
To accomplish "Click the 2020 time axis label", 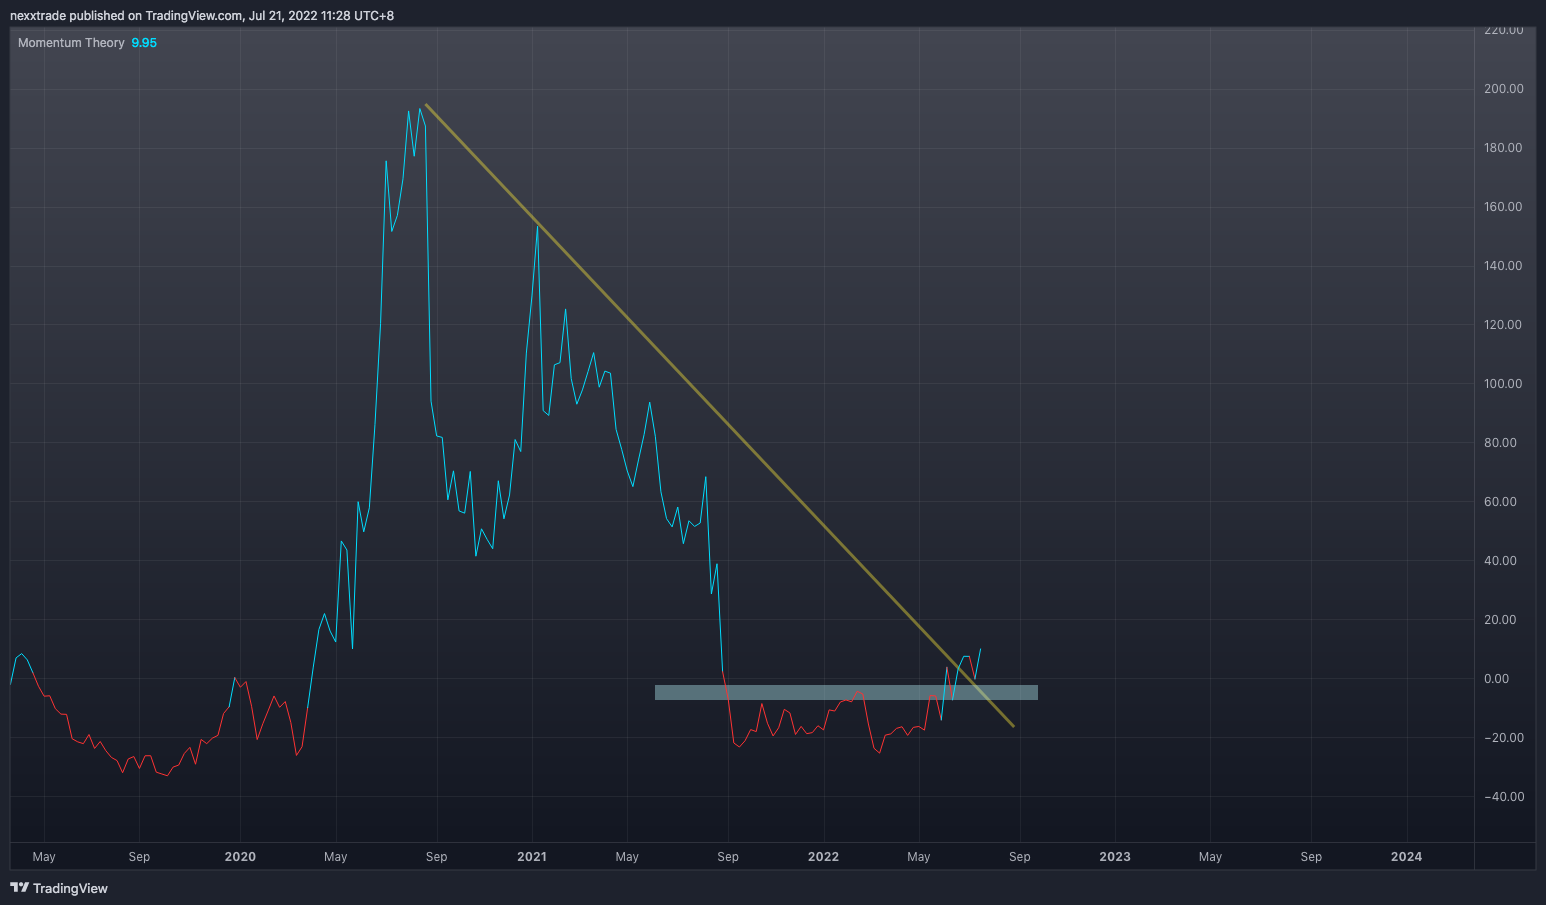I will pyautogui.click(x=240, y=857).
